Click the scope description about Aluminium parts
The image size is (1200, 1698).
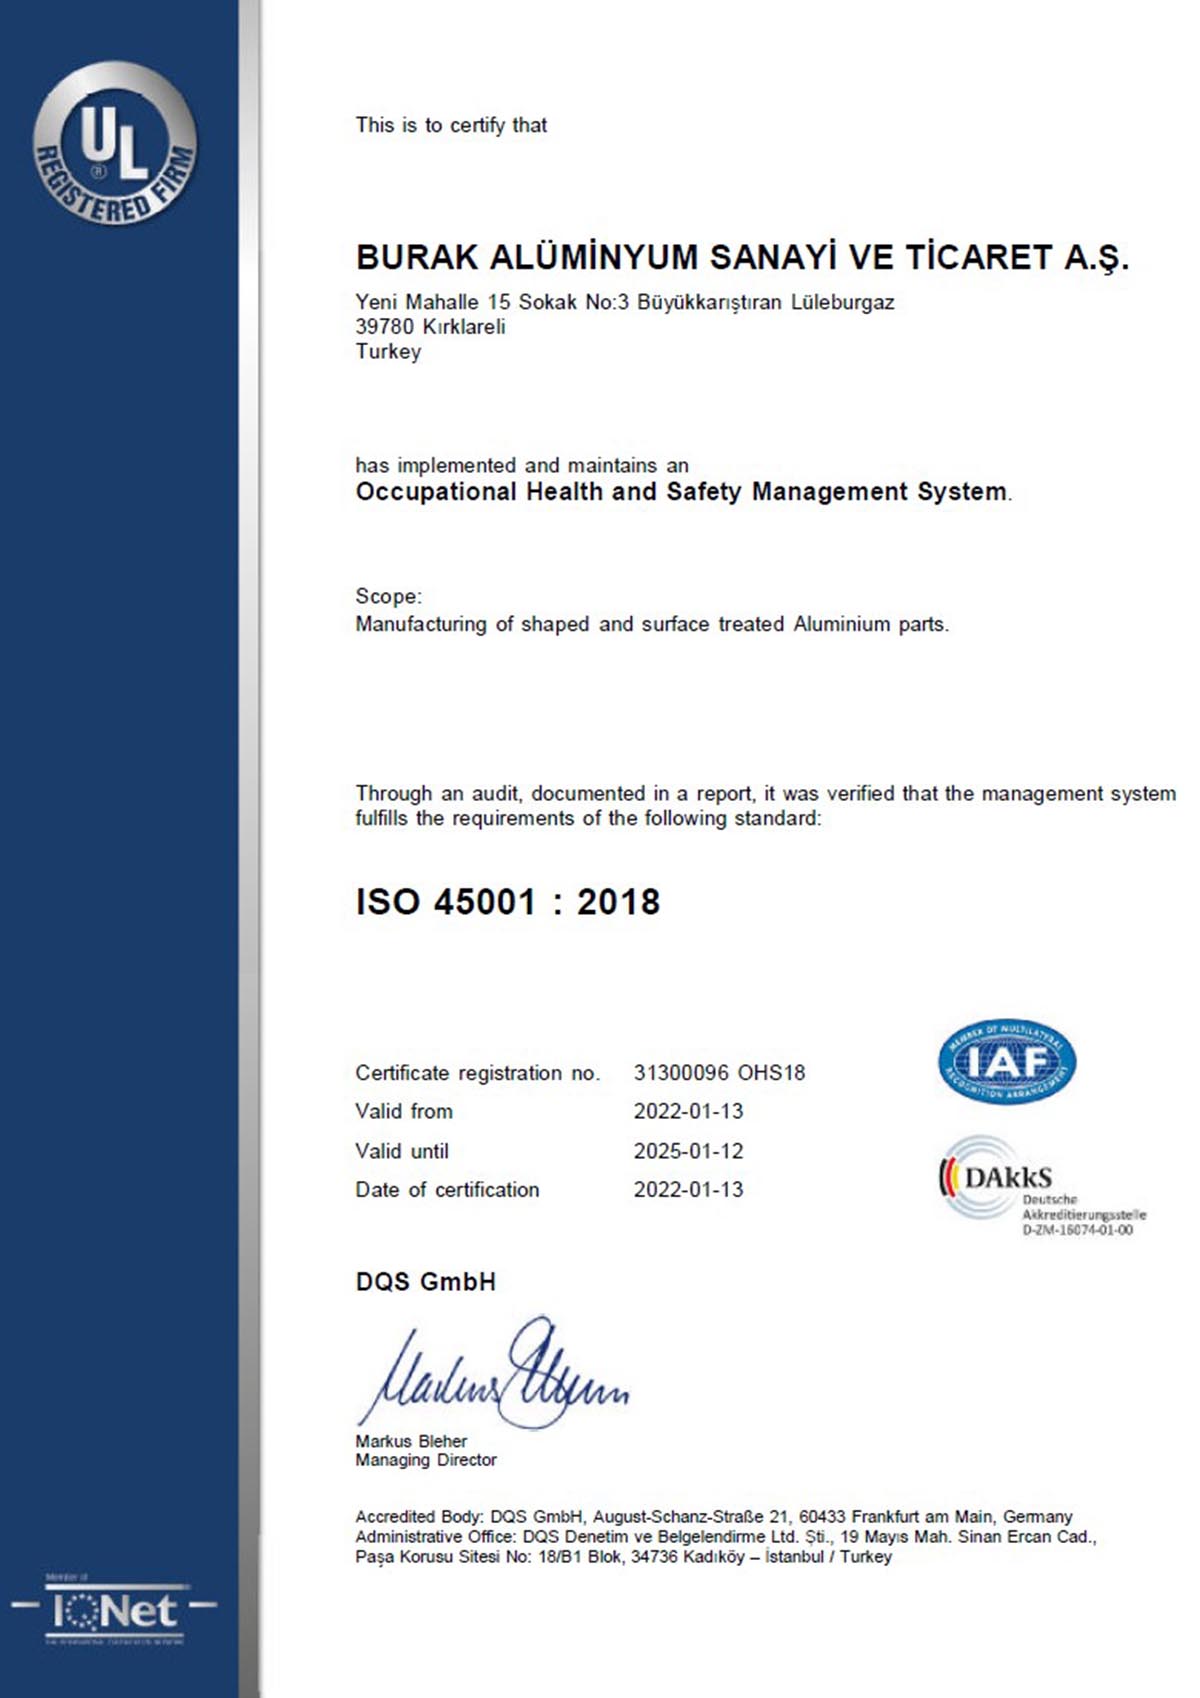(652, 624)
